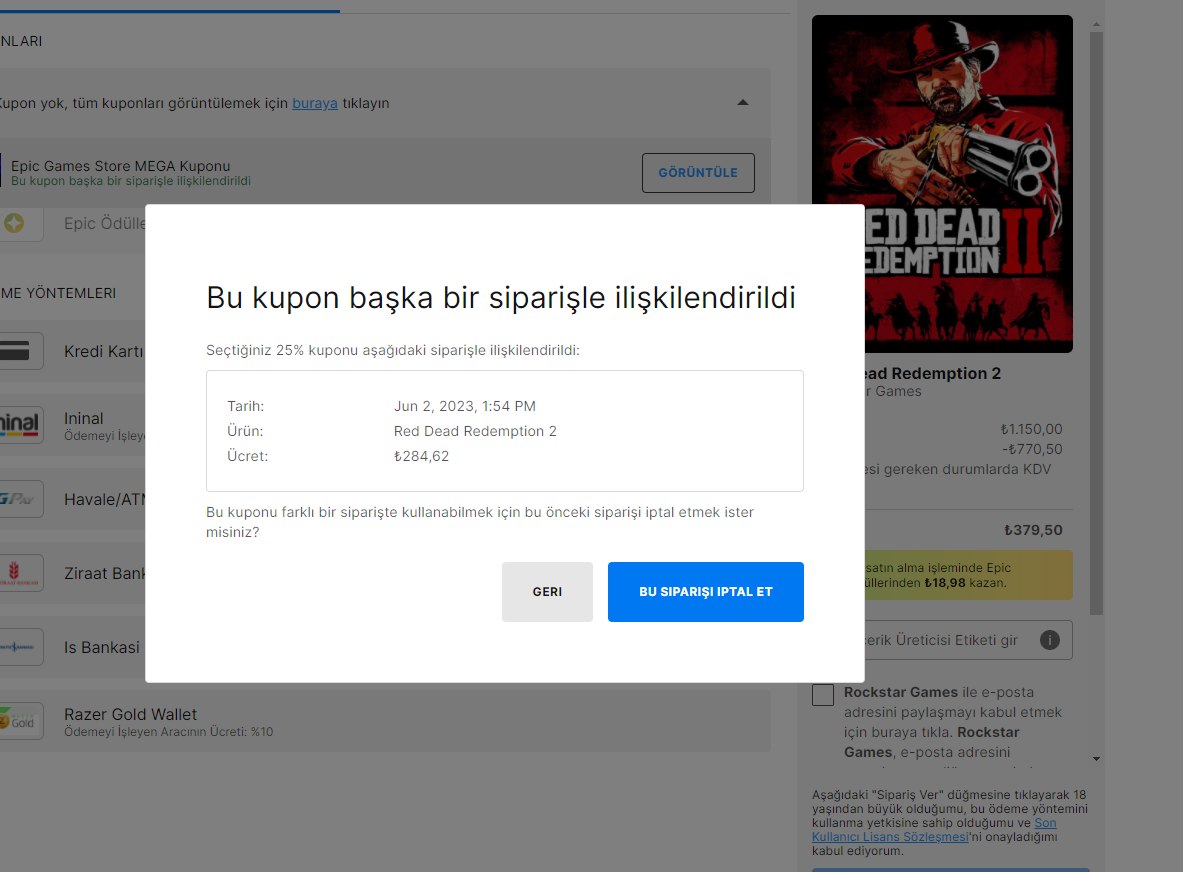Click the base price ₺1.150,00
Screen dimensions: 1183x872
[x=1031, y=428]
